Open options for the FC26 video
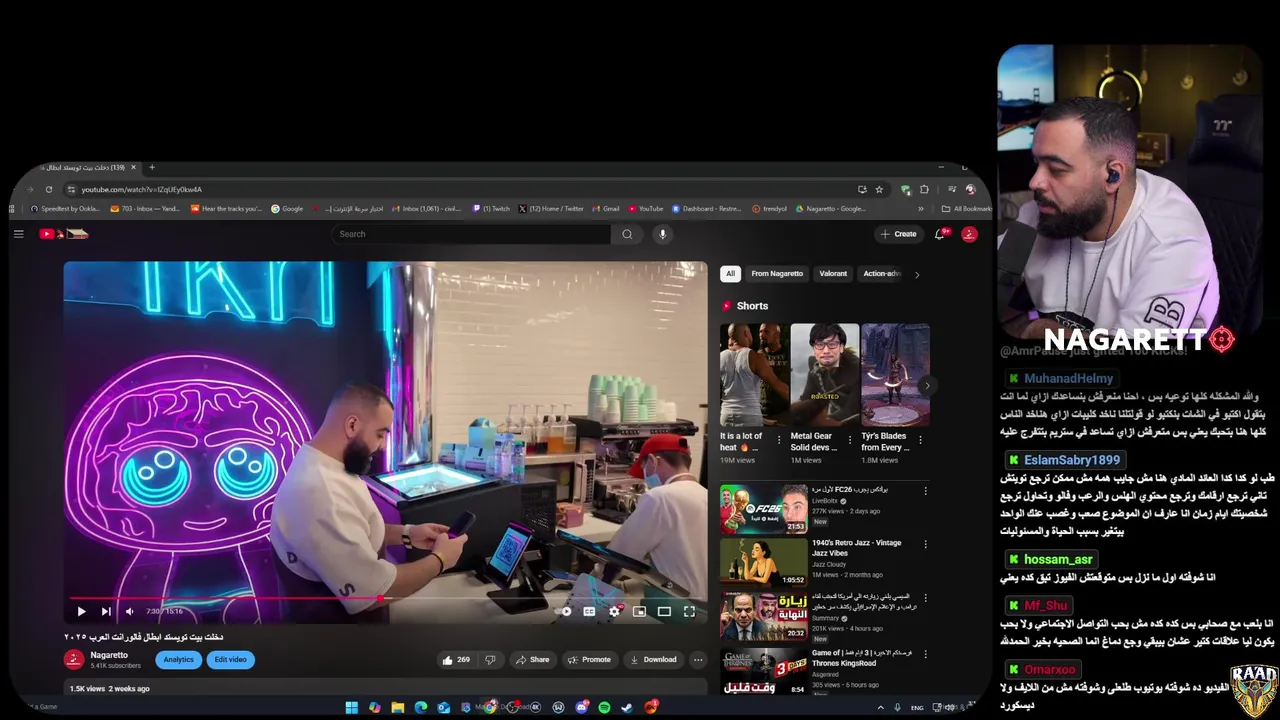The height and width of the screenshot is (720, 1280). [x=925, y=491]
